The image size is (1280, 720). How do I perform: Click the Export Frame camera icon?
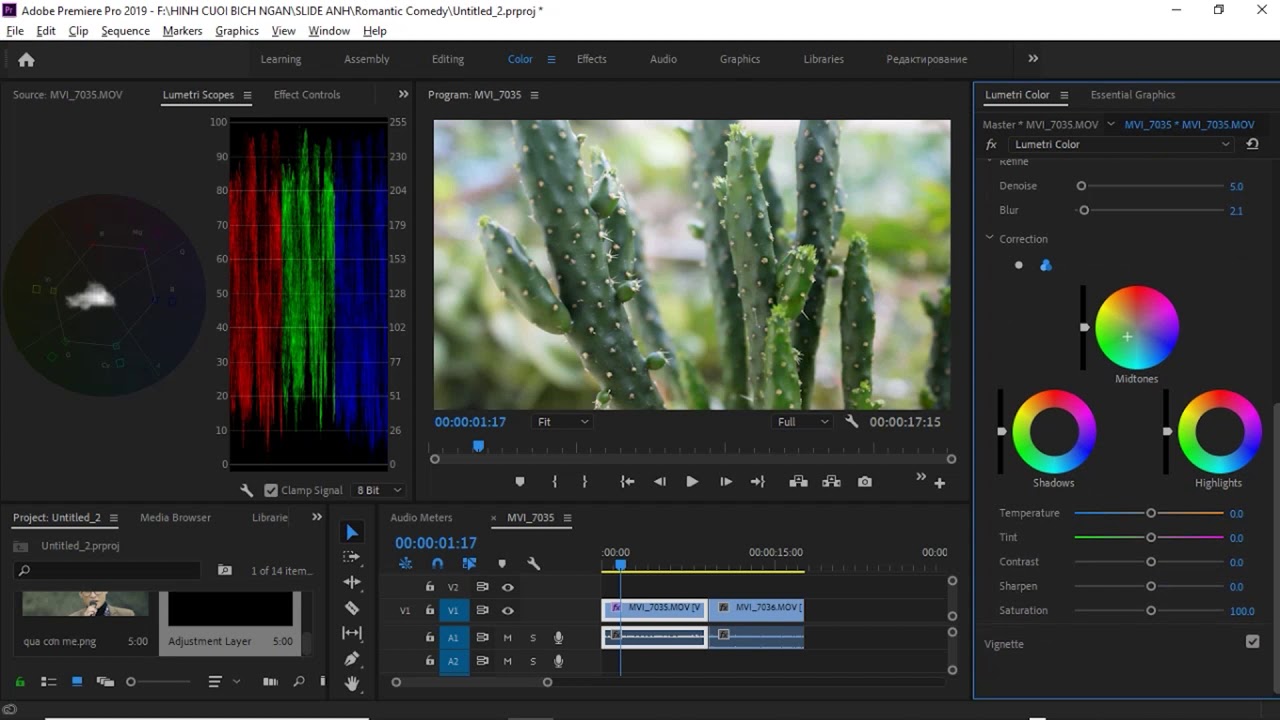point(865,482)
